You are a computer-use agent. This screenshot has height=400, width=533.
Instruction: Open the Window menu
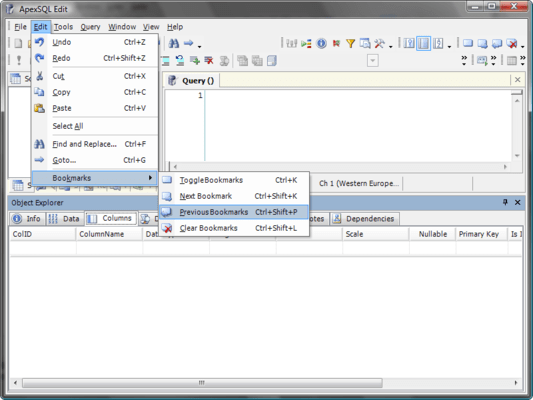[122, 27]
